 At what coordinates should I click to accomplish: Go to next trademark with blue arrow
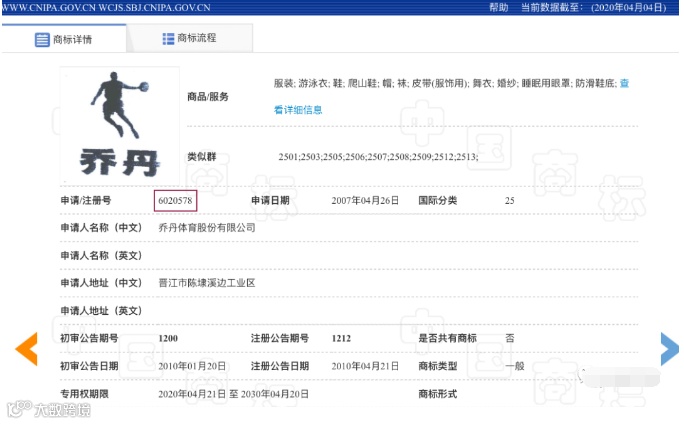(x=670, y=348)
